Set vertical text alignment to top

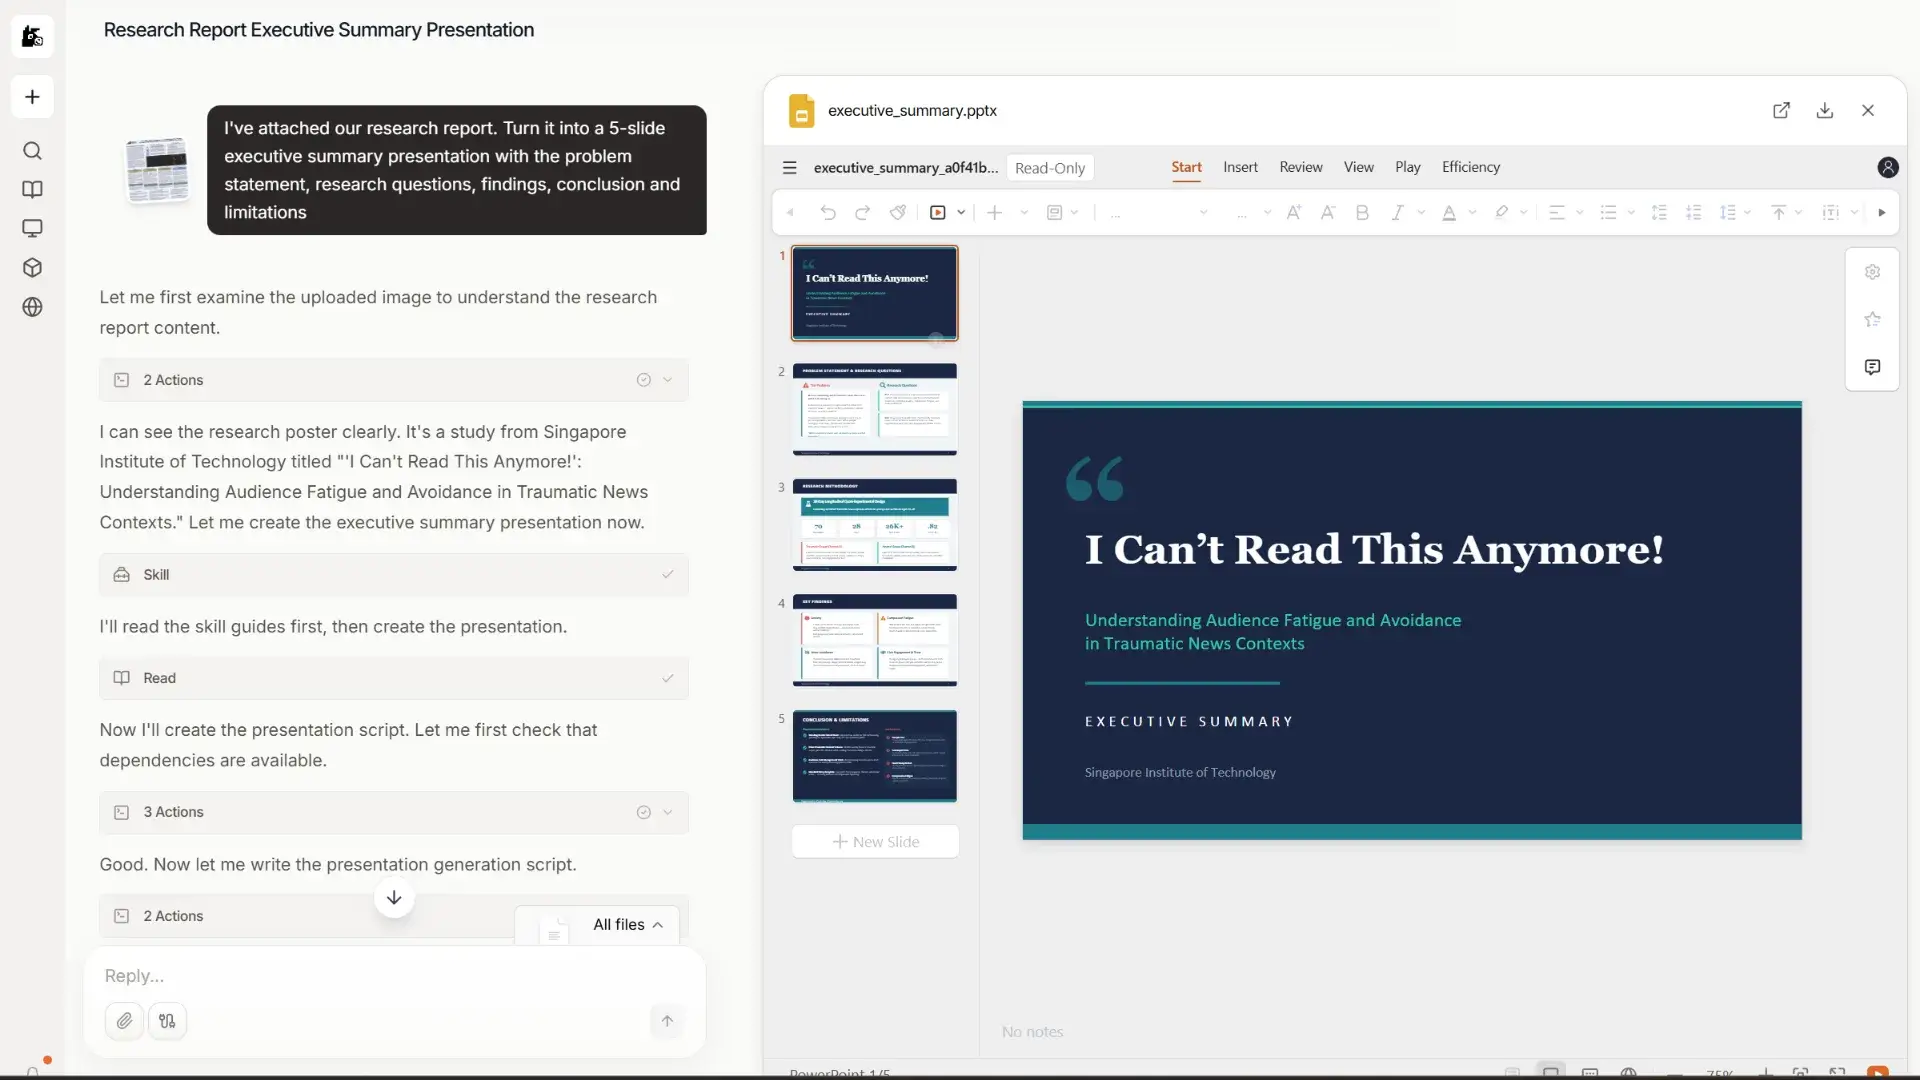tap(1779, 213)
